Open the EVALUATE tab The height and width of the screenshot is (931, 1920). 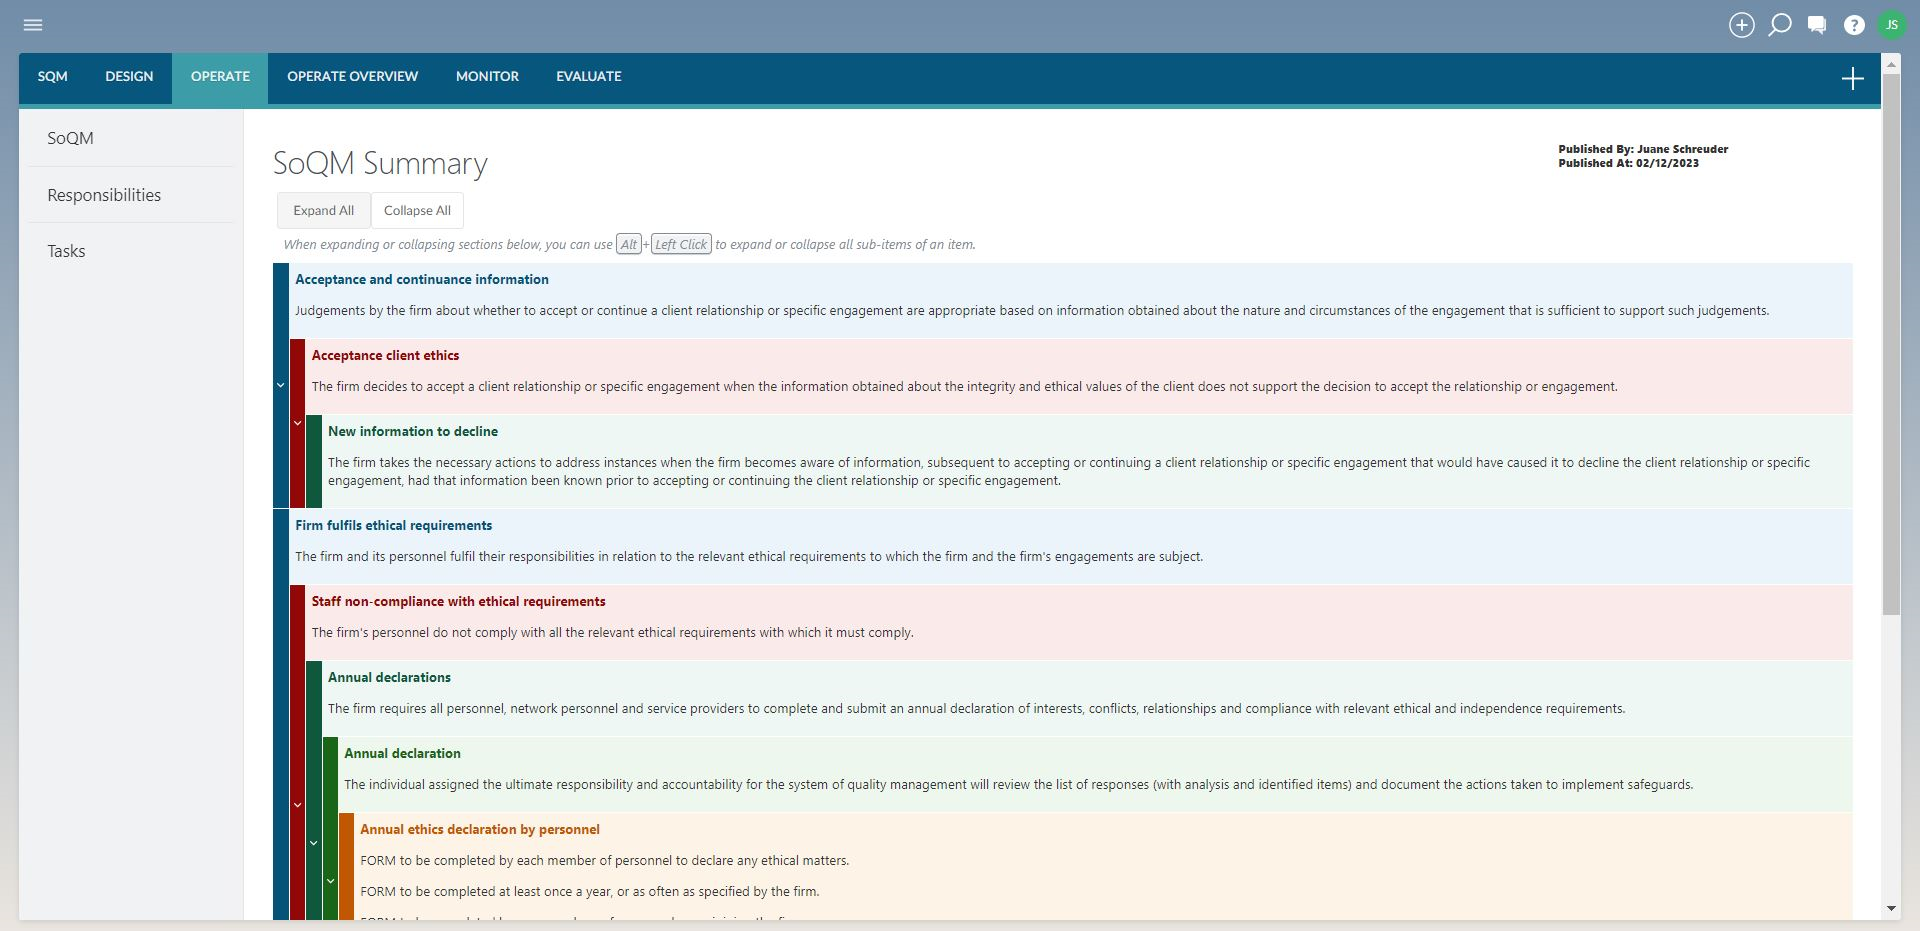tap(589, 77)
